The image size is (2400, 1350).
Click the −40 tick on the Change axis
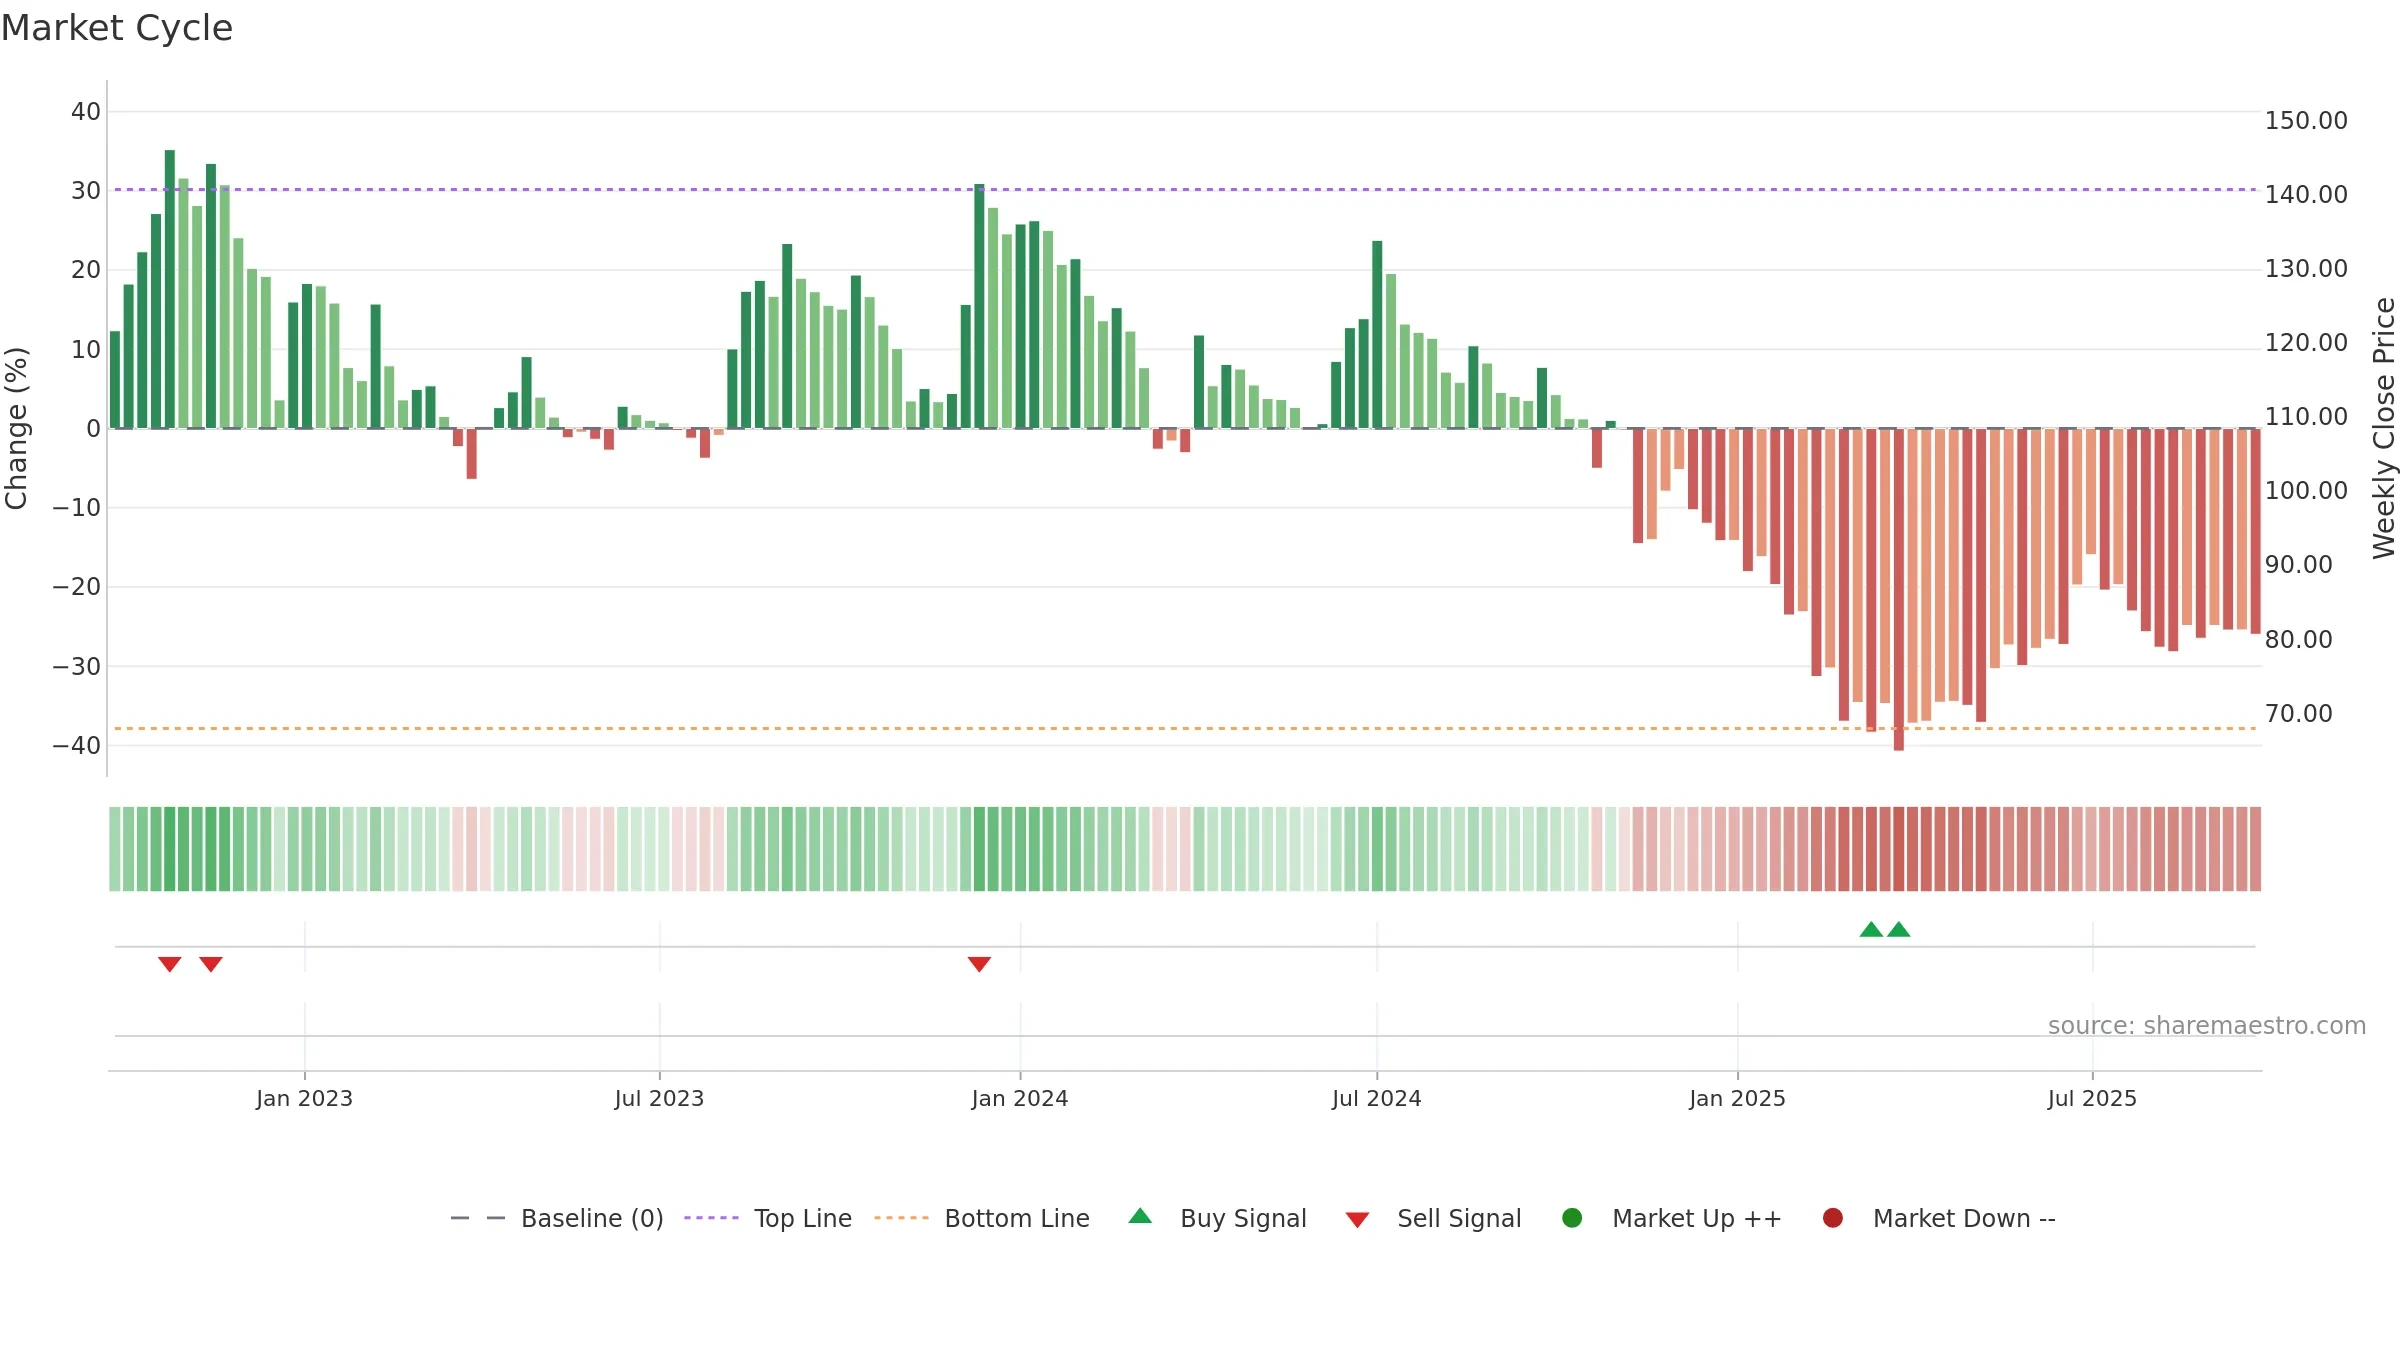(x=77, y=745)
